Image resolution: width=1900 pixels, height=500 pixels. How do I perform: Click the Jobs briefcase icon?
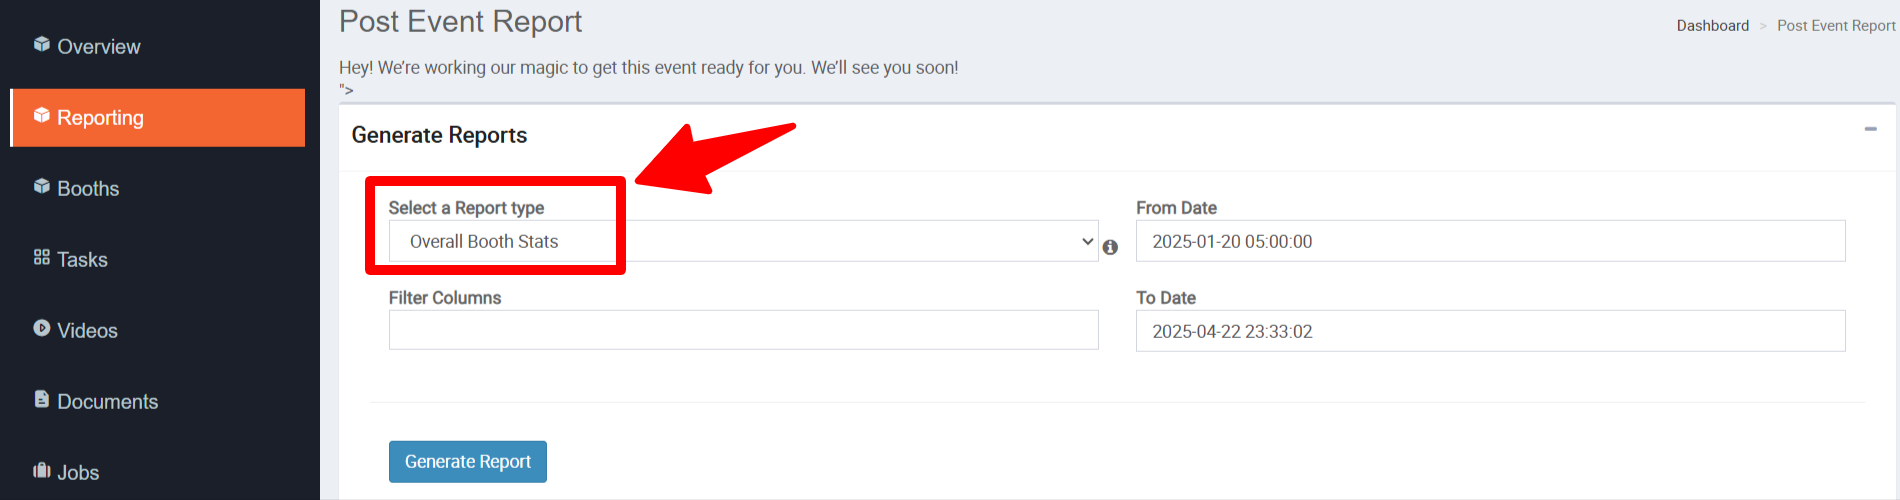pyautogui.click(x=41, y=470)
